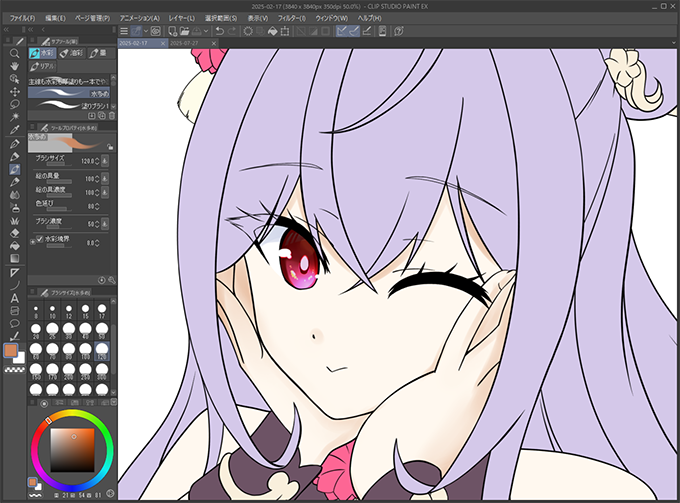The image size is (680, 503).
Task: Click the New document icon
Action: pyautogui.click(x=172, y=31)
